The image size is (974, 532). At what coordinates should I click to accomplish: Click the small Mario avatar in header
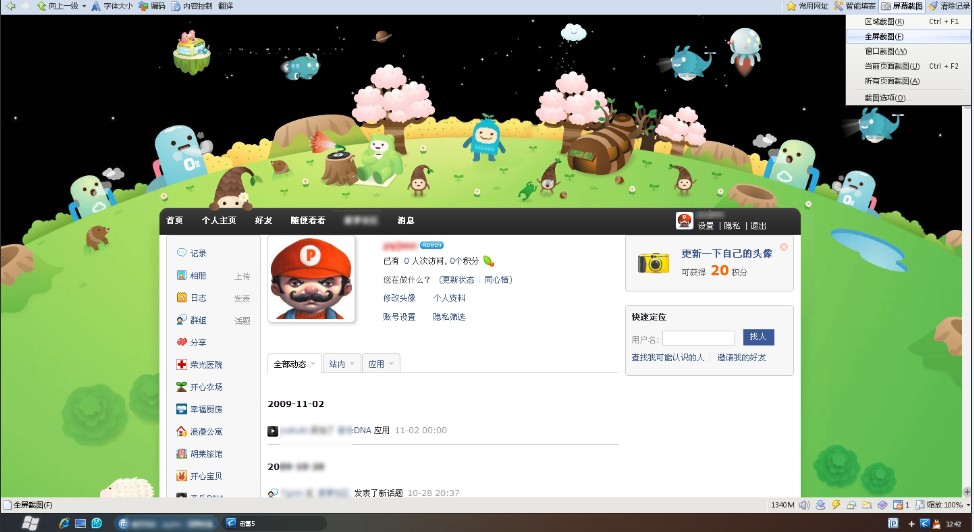click(685, 220)
